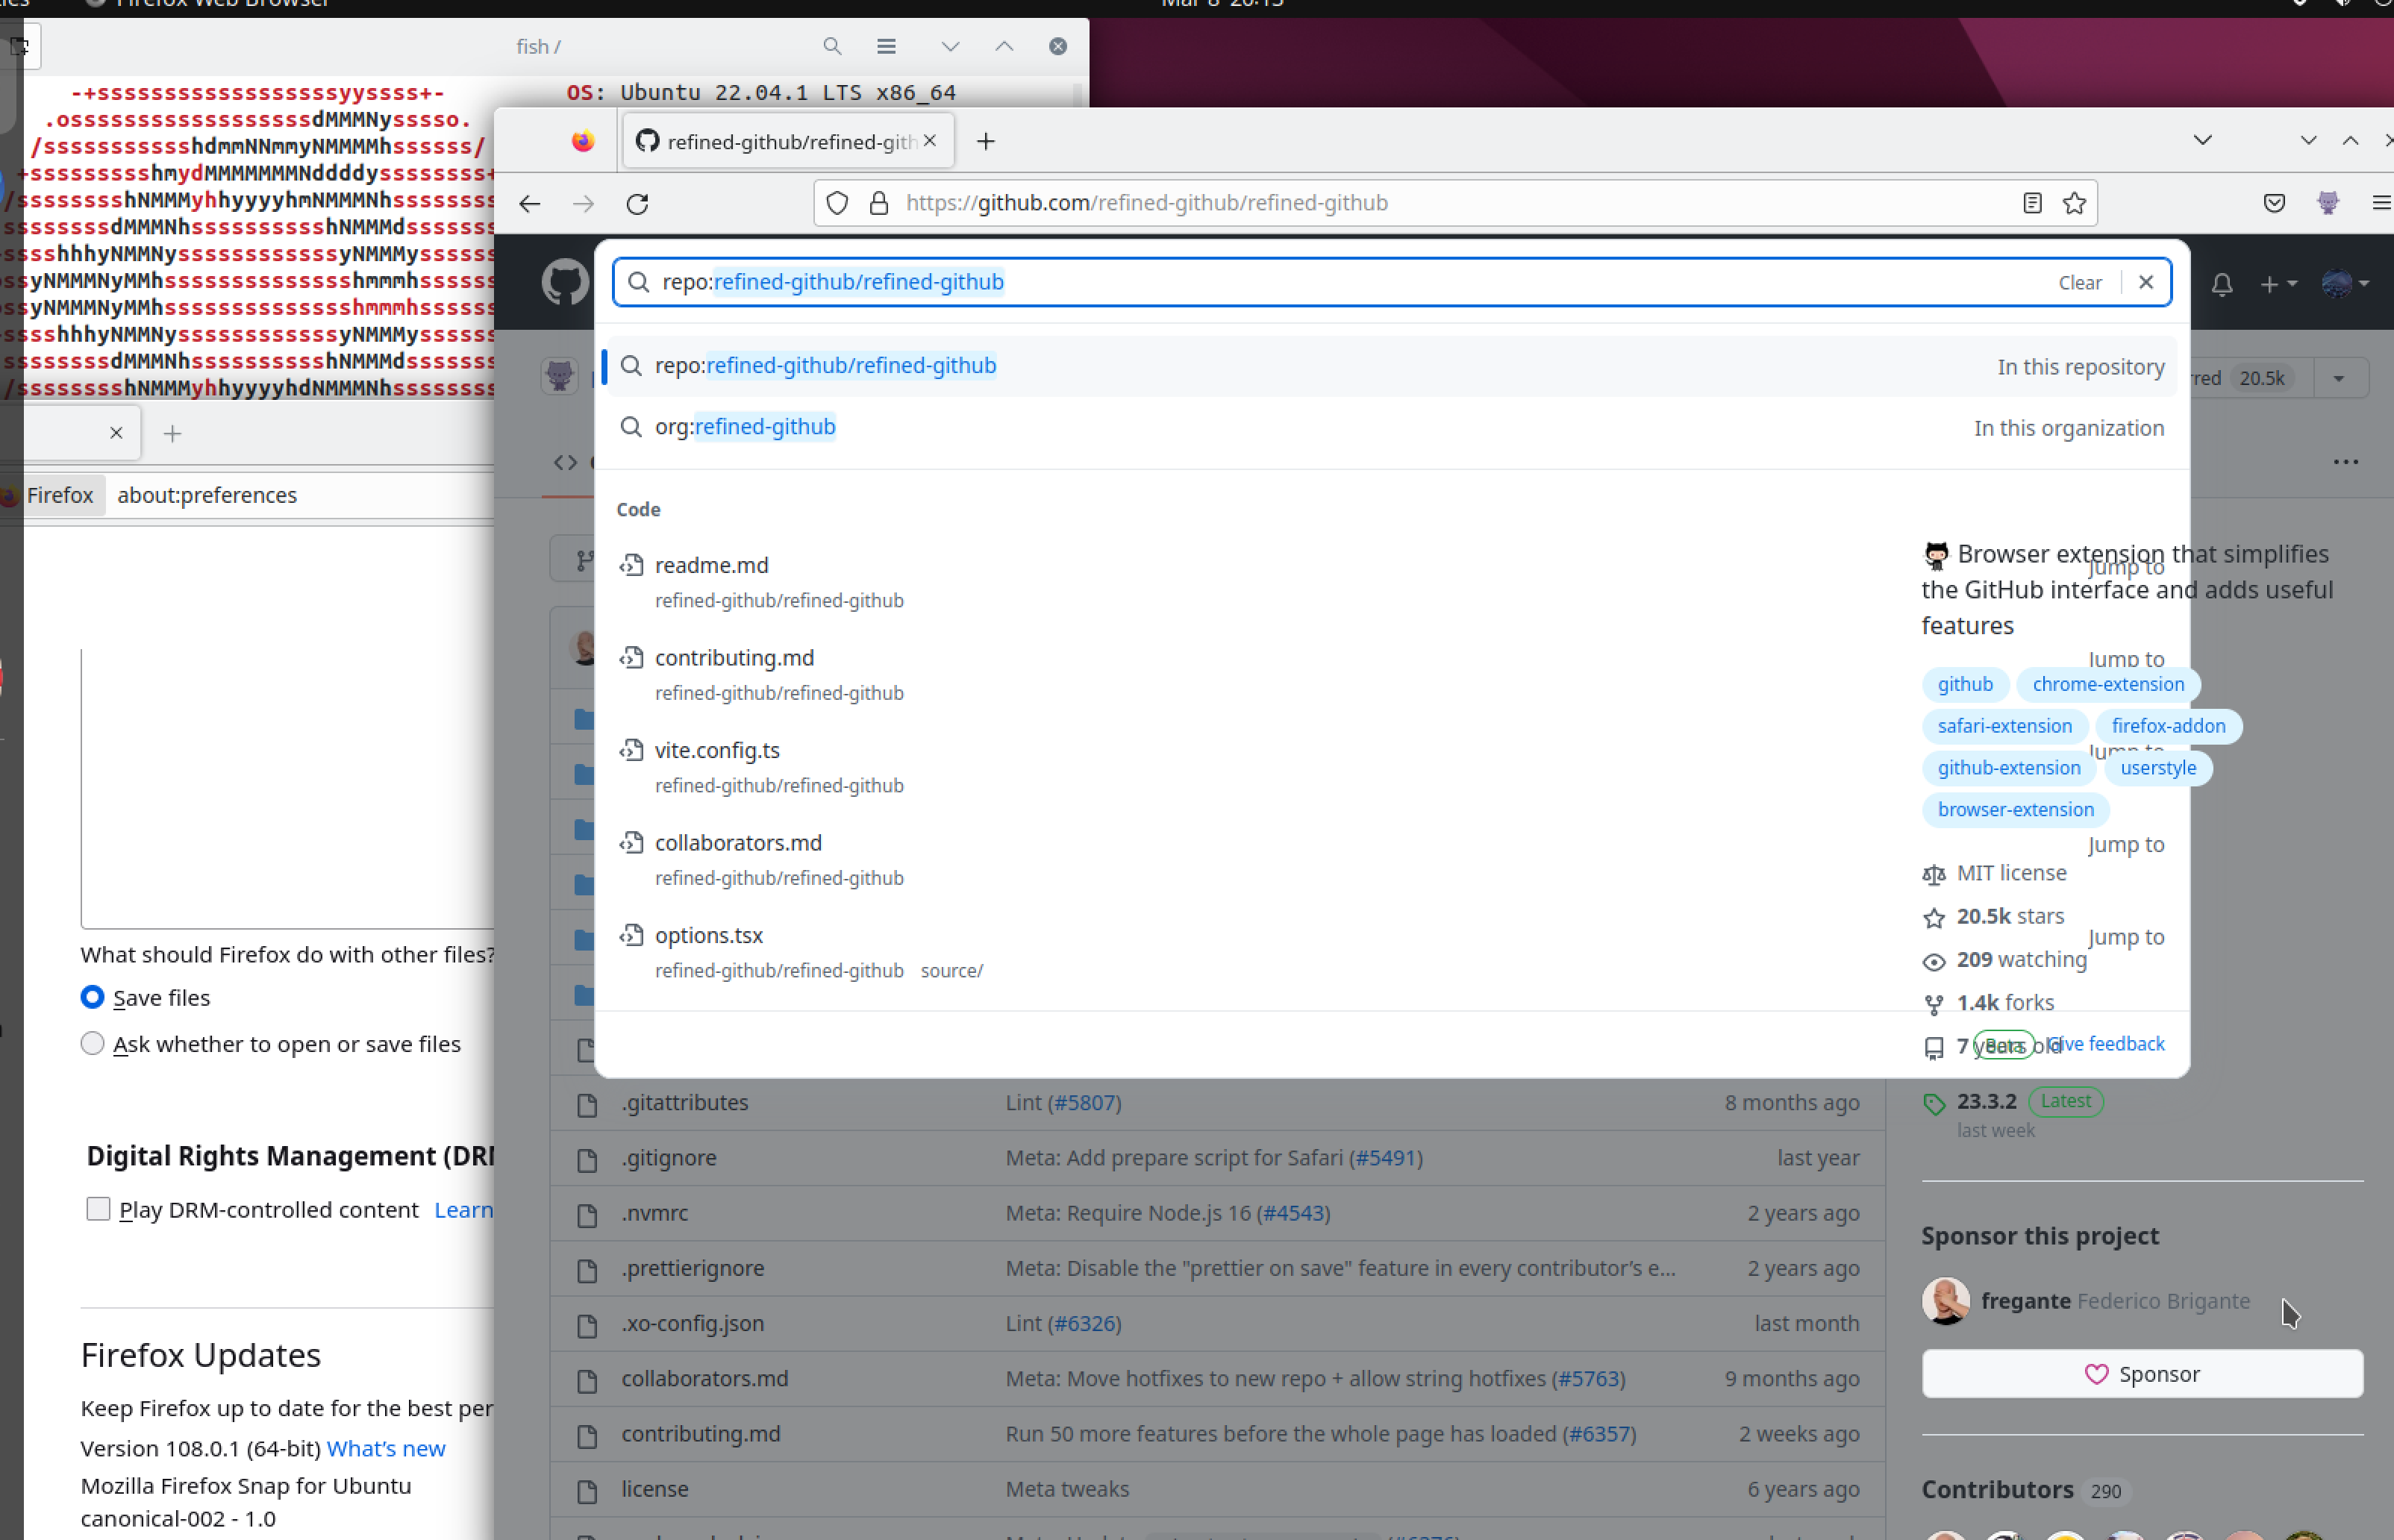This screenshot has height=1540, width=2394.
Task: Save page to Pocket via toolbar icon
Action: click(x=2274, y=202)
